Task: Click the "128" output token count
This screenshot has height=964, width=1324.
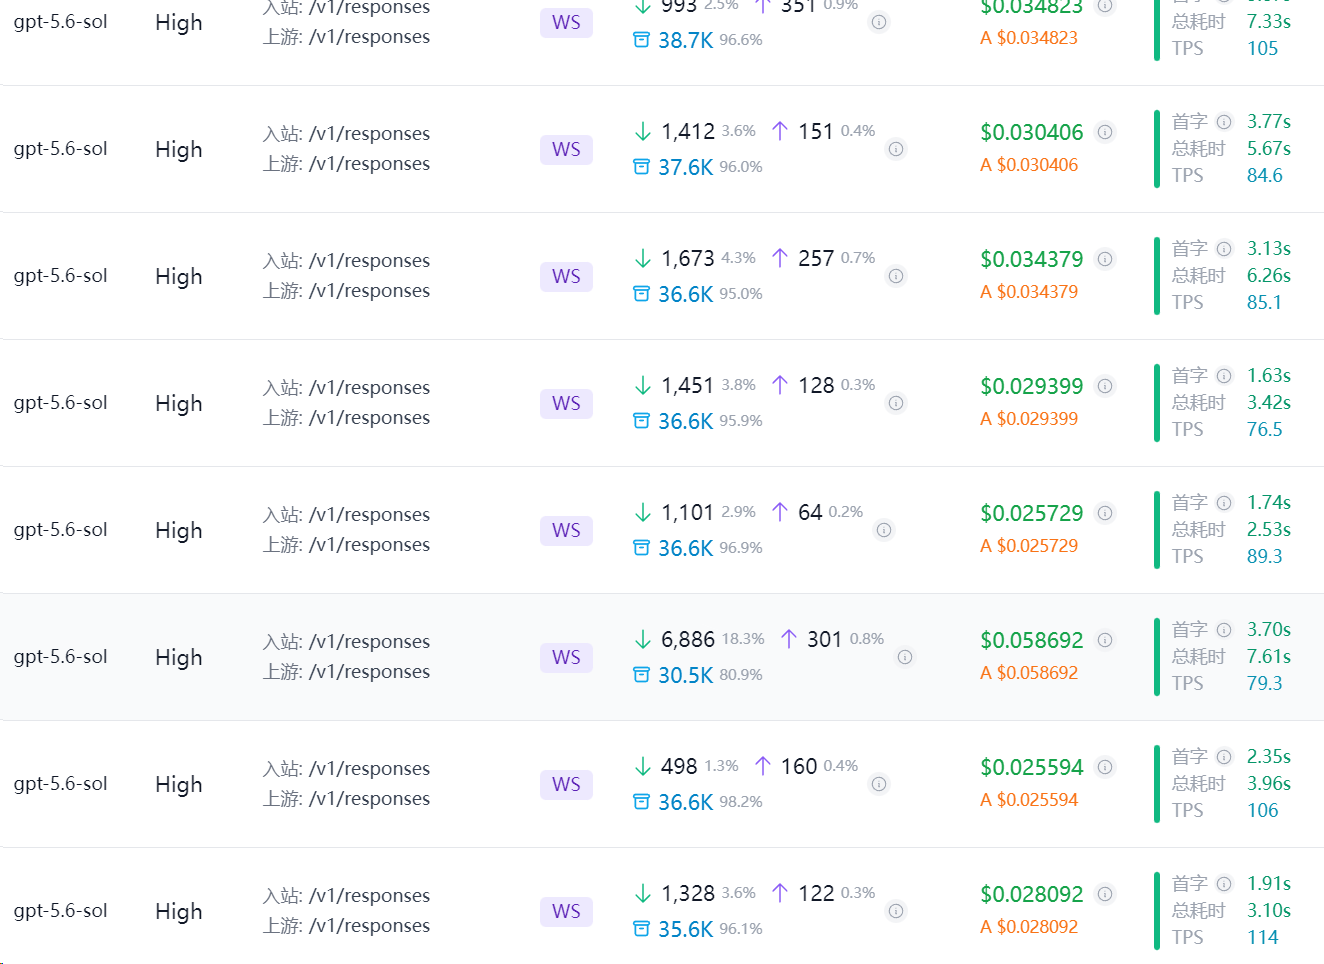Action: click(x=816, y=386)
